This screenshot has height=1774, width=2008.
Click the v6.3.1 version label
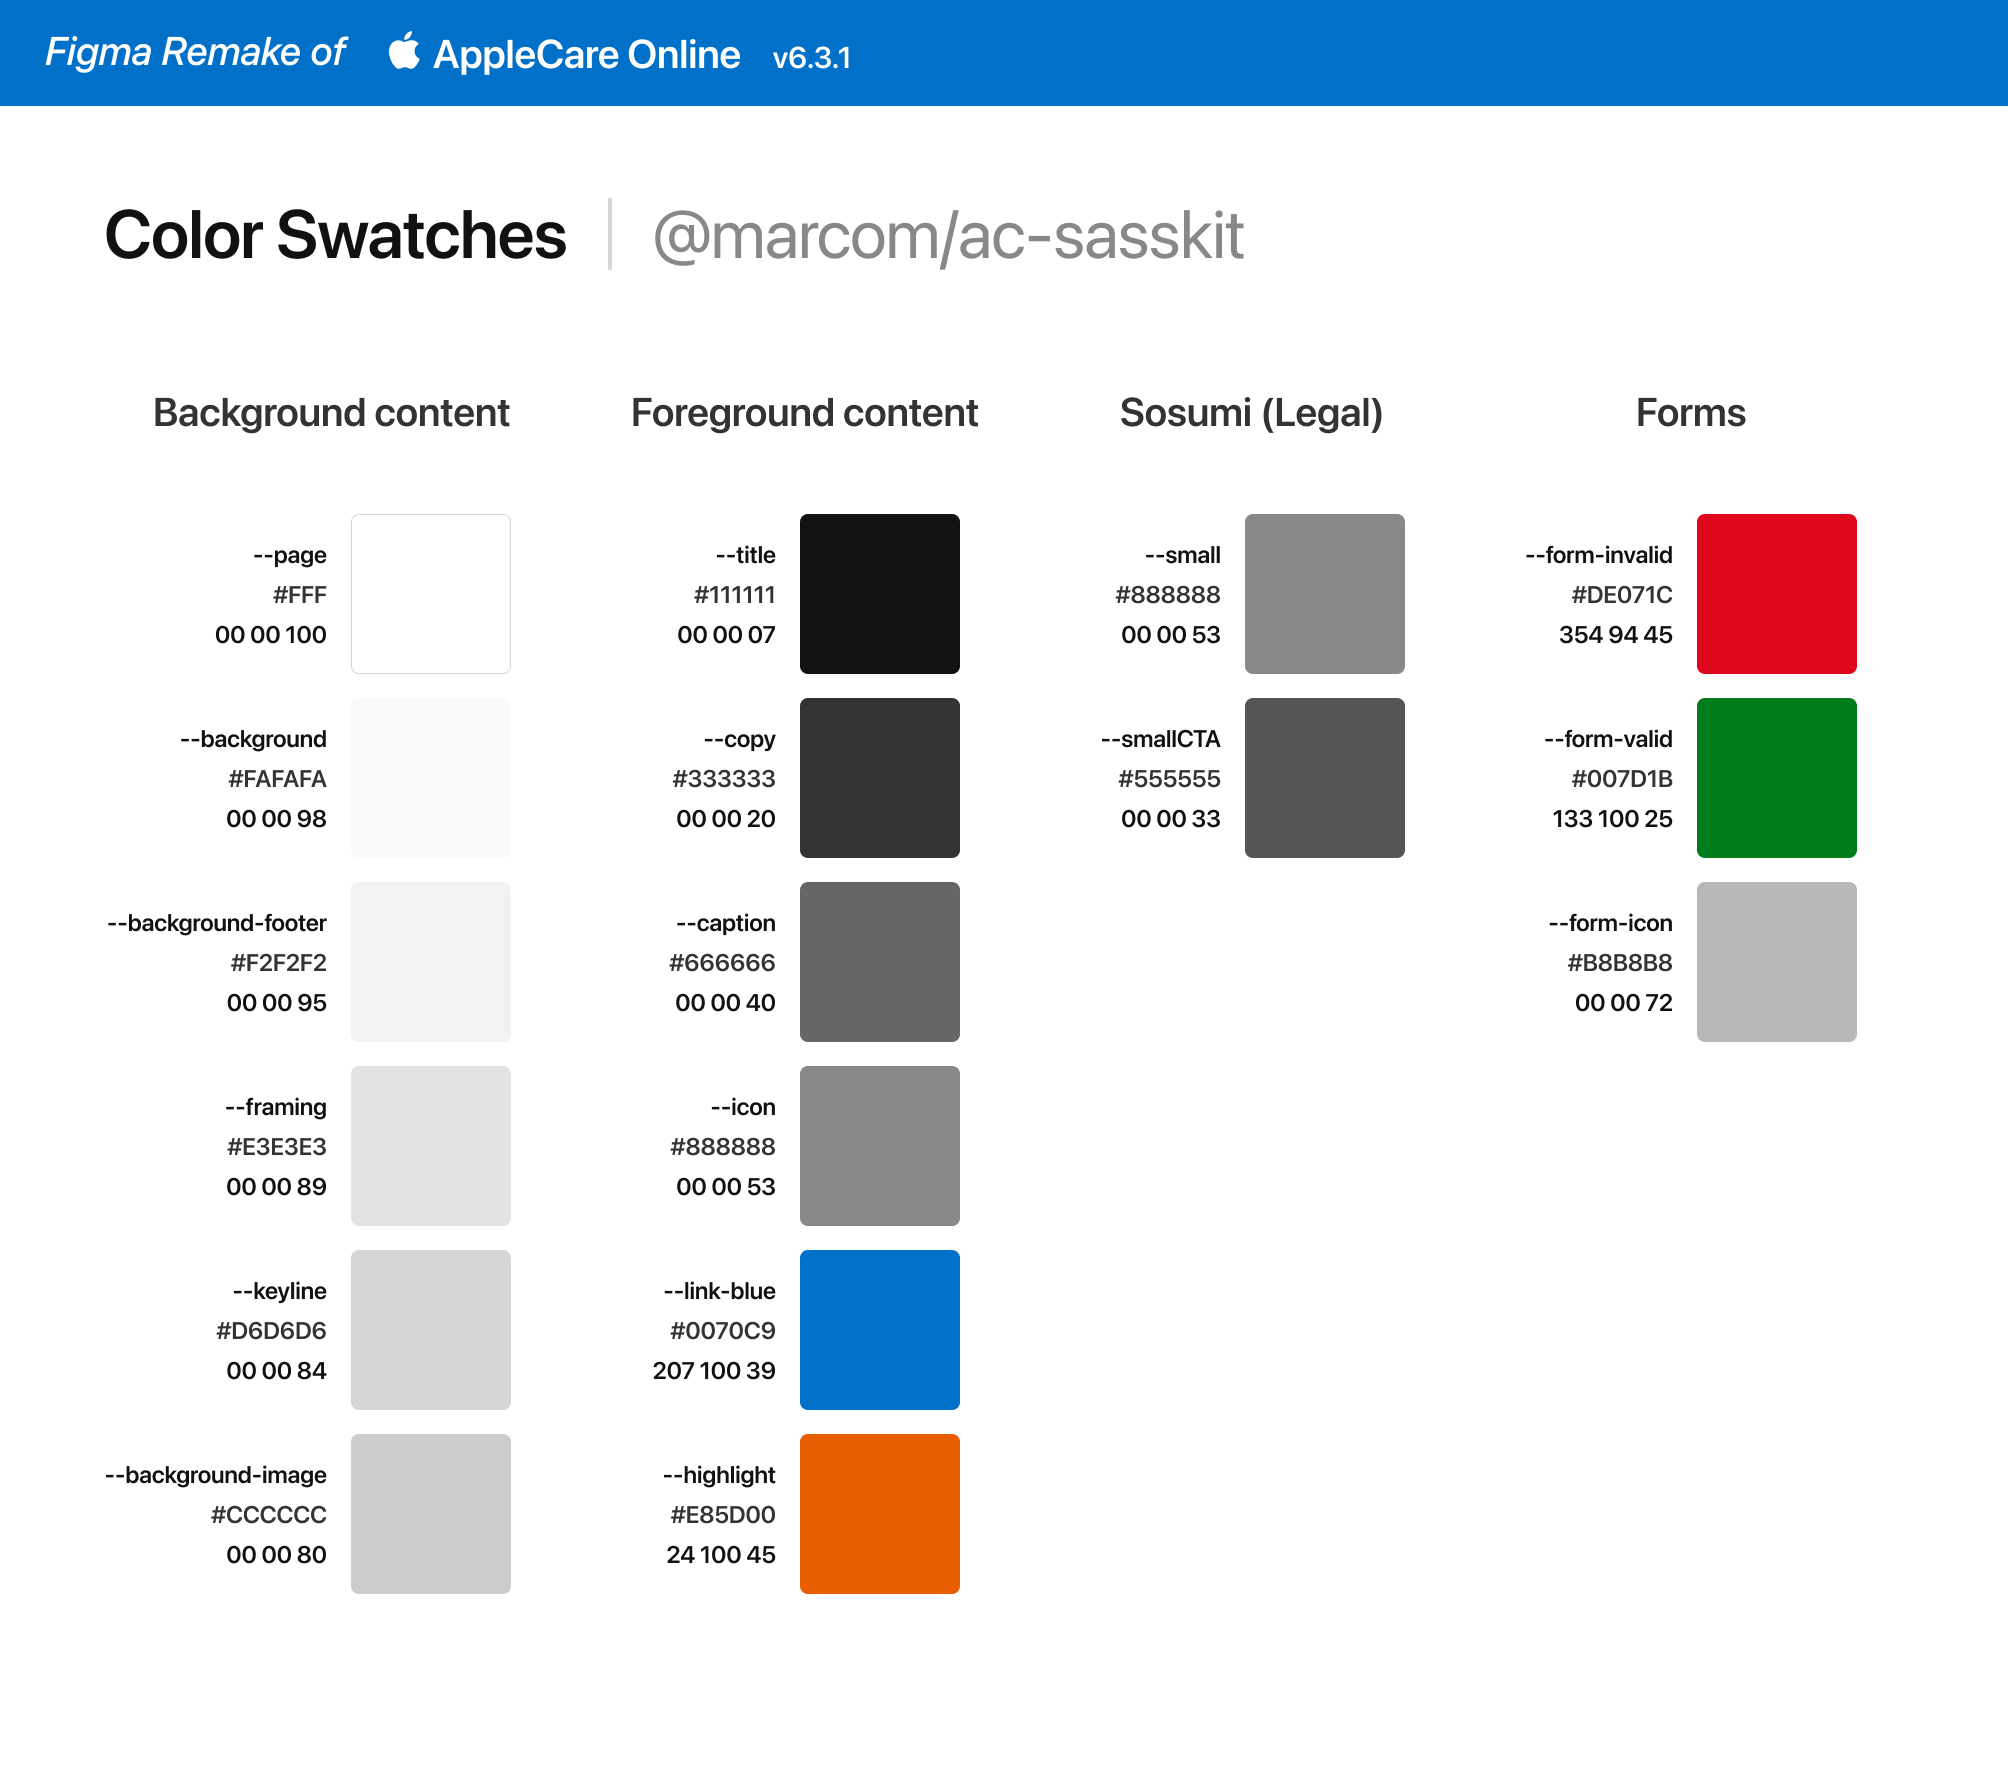coord(811,58)
